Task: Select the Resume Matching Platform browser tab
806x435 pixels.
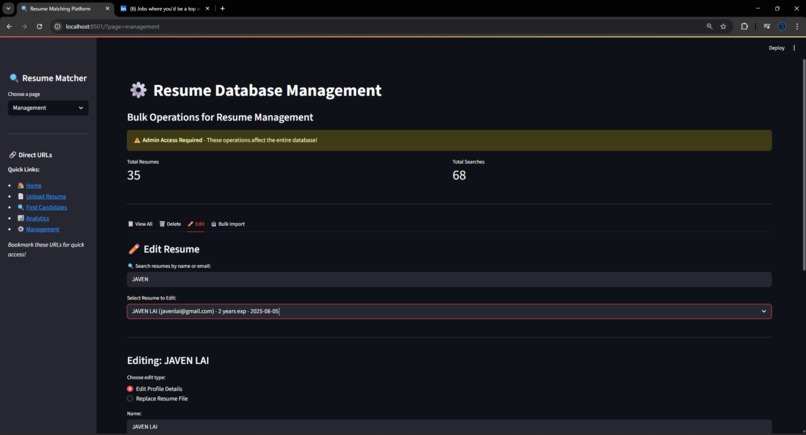Action: click(65, 8)
